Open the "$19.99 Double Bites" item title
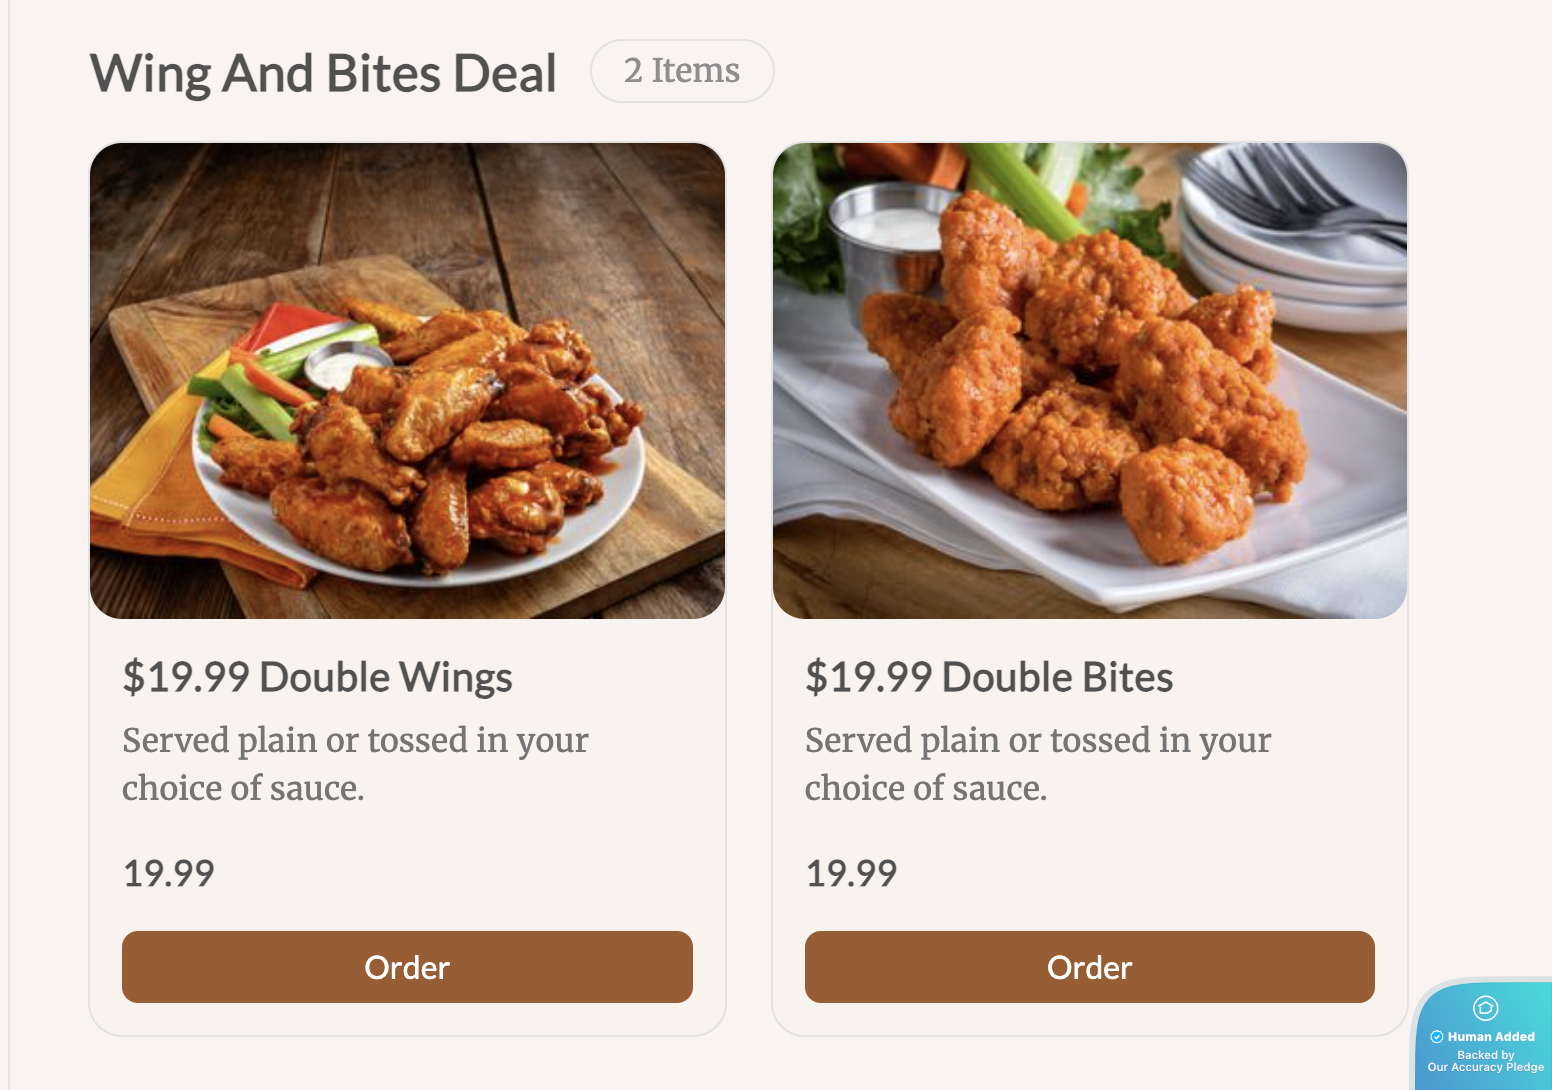This screenshot has height=1090, width=1552. [989, 677]
